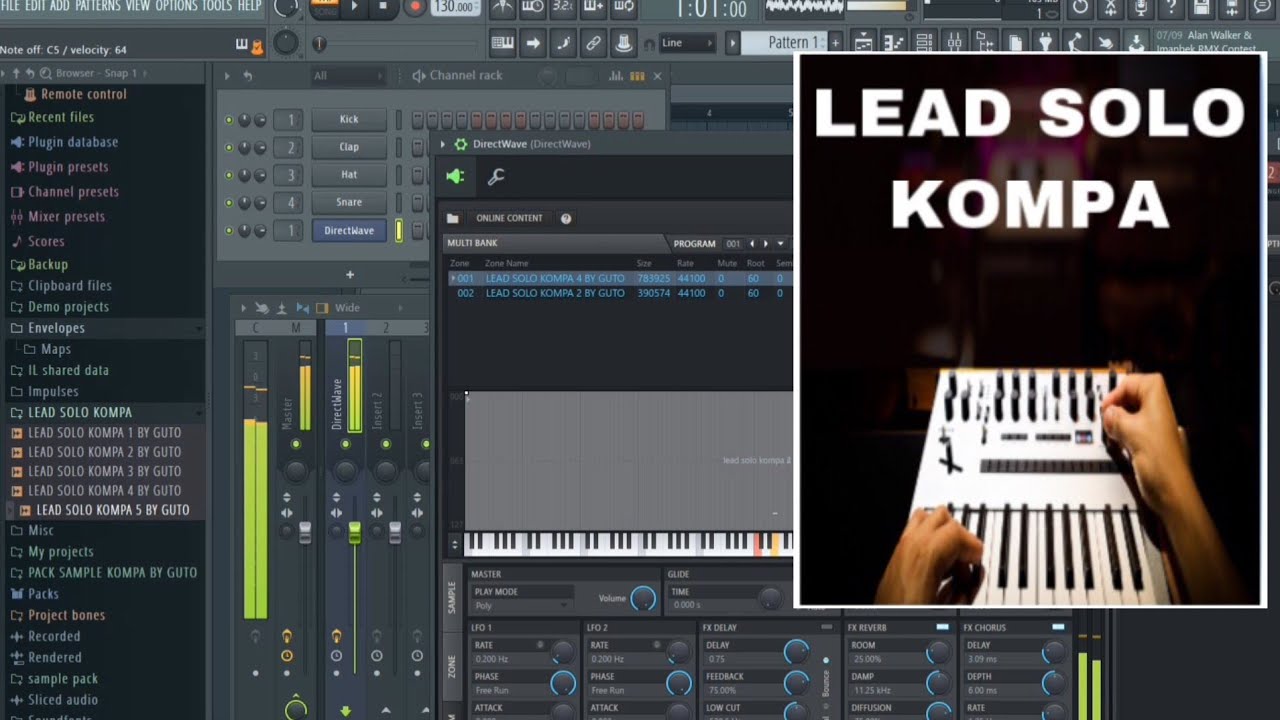Toggle the step editing arrow icon
Viewport: 1280px width, 720px height.
point(533,43)
